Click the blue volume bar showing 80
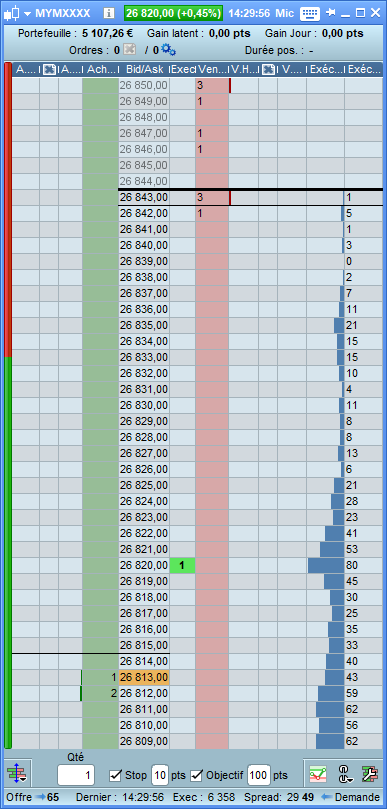Viewport: 387px width, 809px height. pos(326,565)
